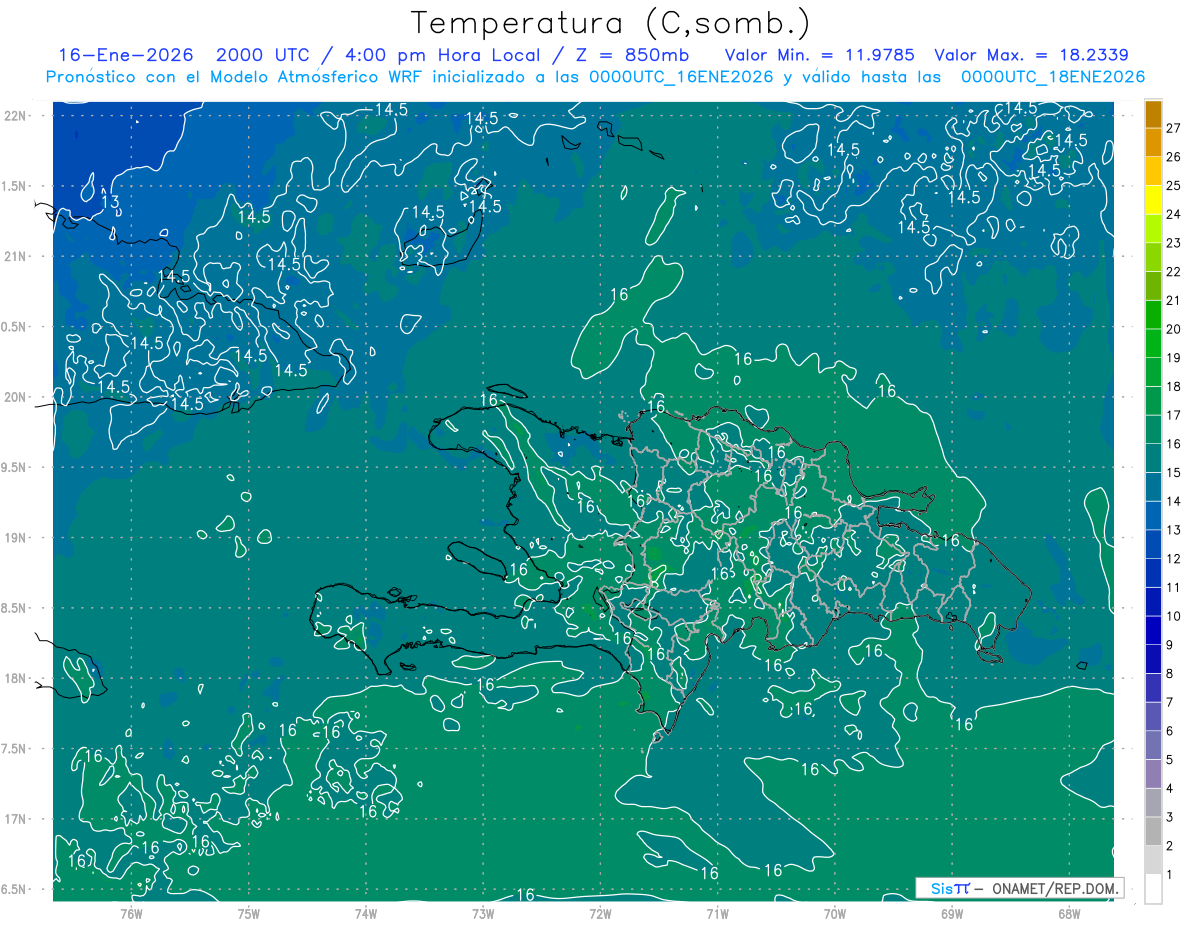Click the "75W" longitude axis label
The width and height of the screenshot is (1200, 927).
pos(248,913)
